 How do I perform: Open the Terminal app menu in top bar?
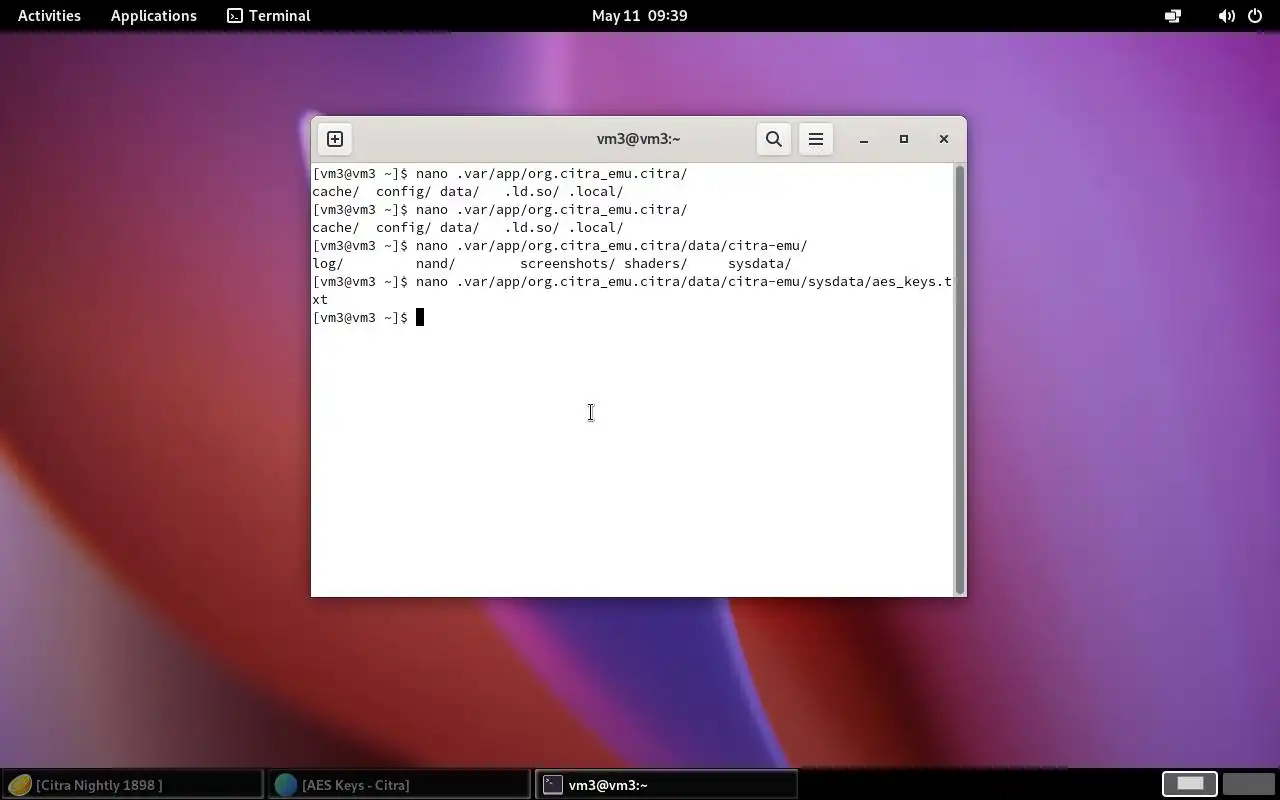(269, 16)
